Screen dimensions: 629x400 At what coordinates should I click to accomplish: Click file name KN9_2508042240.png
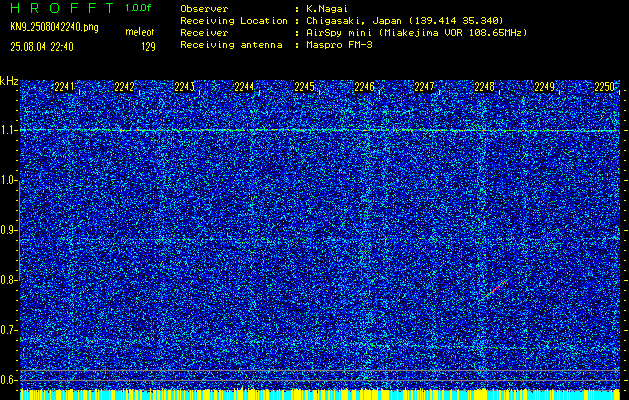pyautogui.click(x=55, y=27)
